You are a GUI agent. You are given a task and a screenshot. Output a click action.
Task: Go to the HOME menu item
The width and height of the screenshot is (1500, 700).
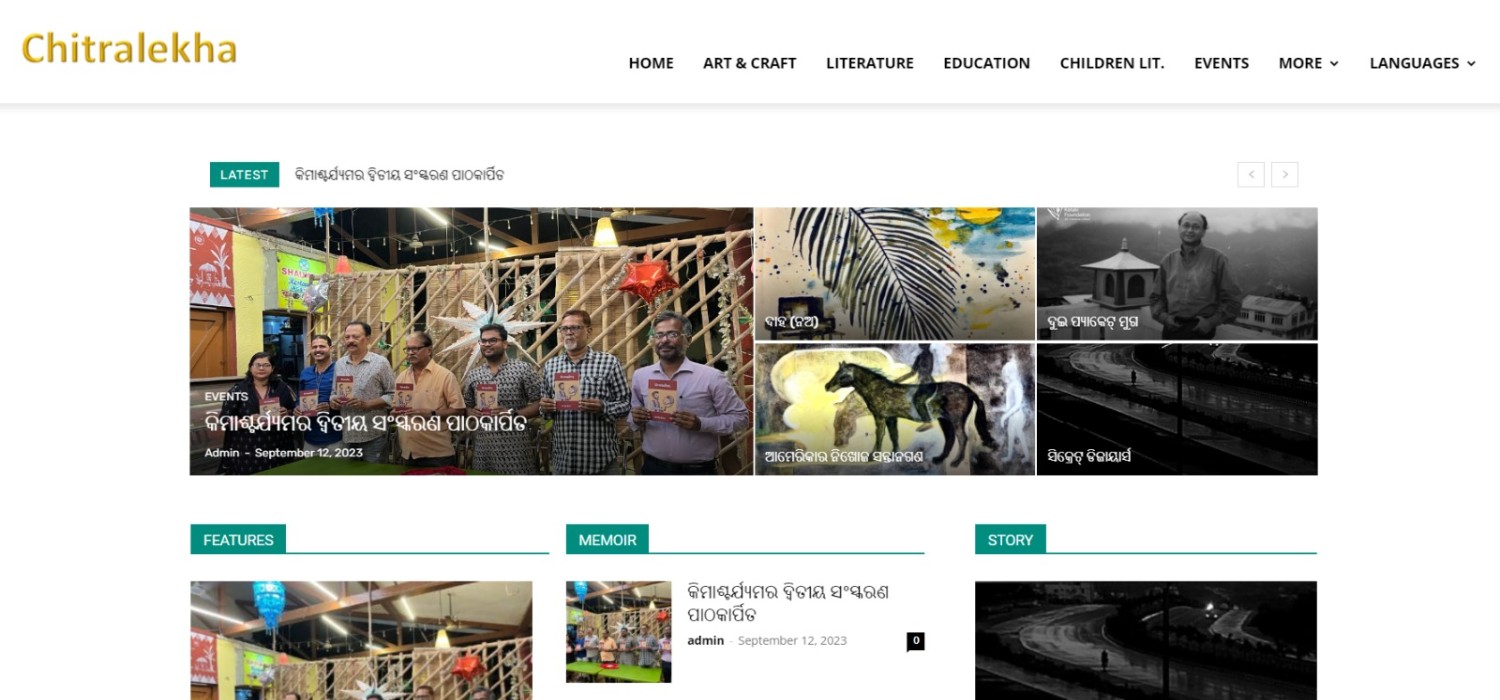[651, 63]
